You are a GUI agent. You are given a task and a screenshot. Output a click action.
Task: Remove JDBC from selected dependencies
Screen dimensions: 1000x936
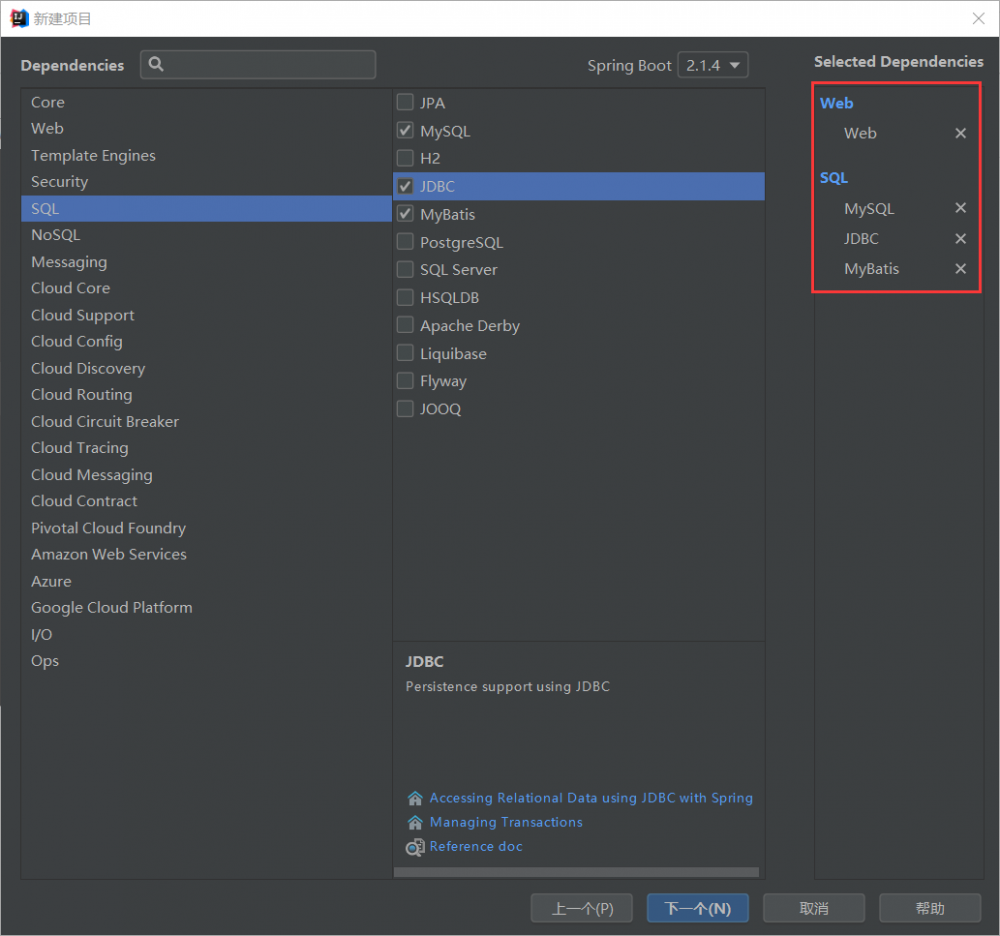pos(960,239)
